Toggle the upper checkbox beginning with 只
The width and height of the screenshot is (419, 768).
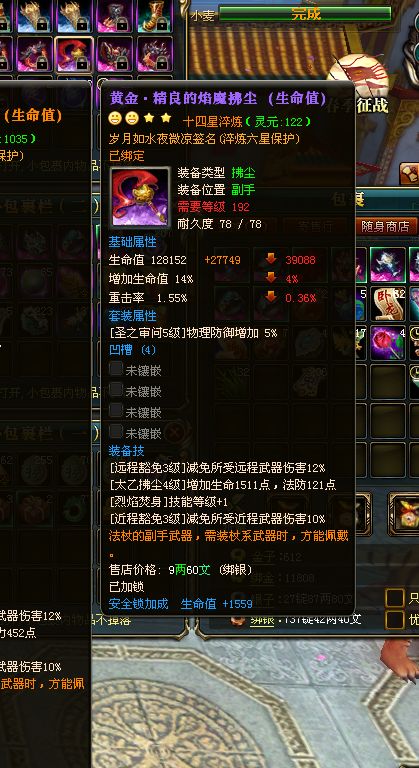(394, 598)
